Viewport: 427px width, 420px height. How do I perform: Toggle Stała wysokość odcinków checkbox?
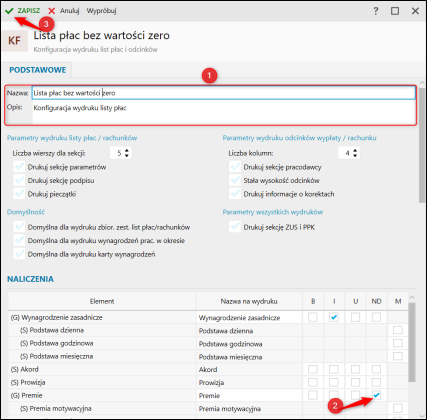[235, 180]
